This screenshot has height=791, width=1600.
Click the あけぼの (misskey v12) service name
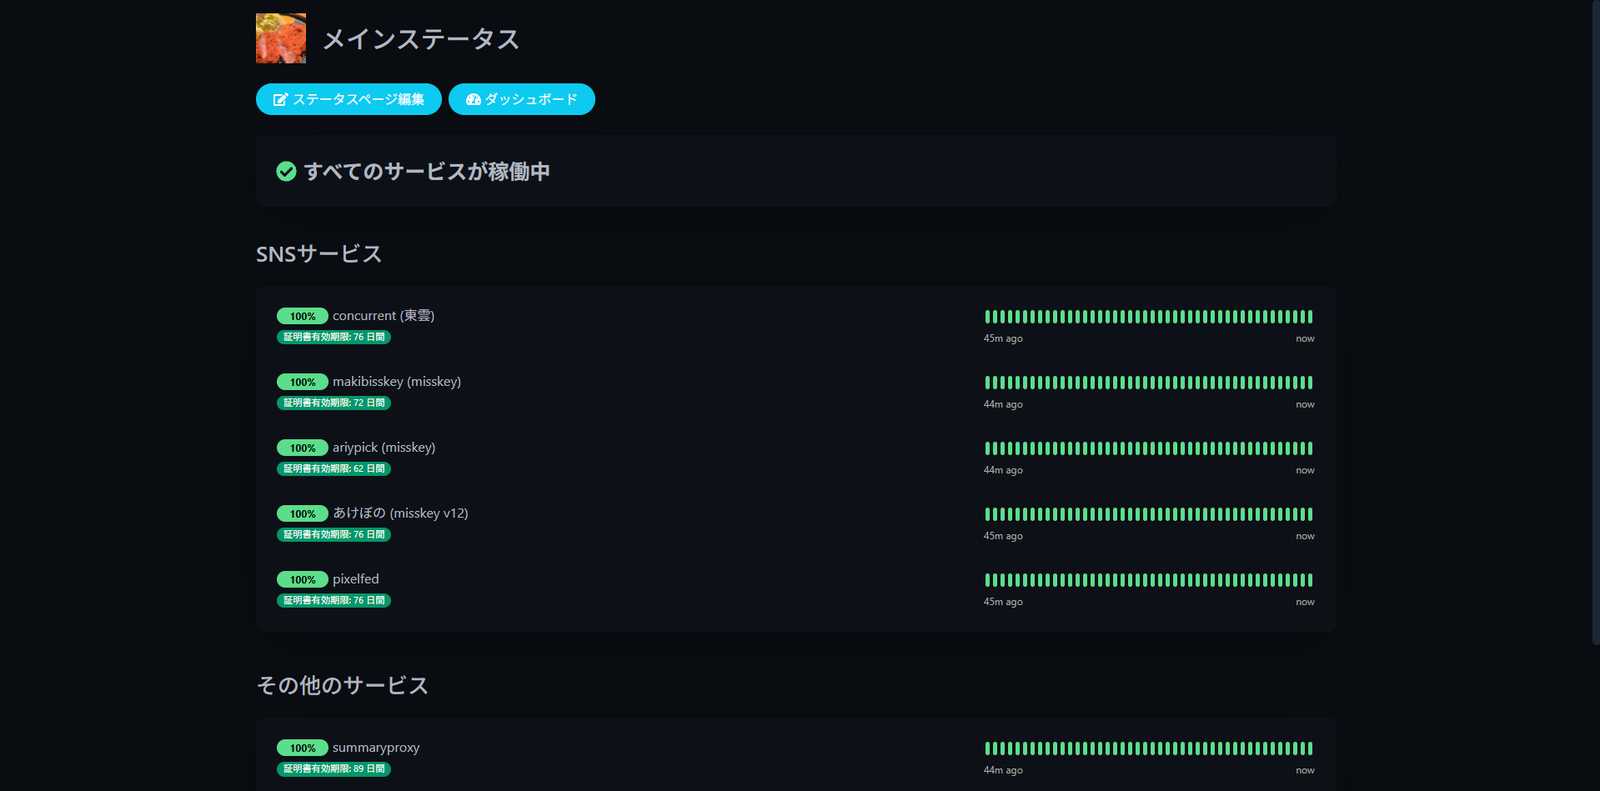(x=400, y=513)
